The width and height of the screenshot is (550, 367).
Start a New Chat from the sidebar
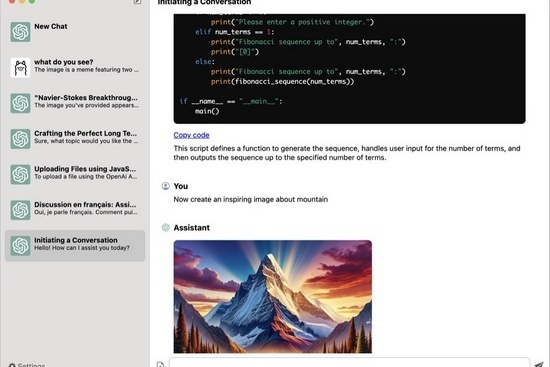75,32
